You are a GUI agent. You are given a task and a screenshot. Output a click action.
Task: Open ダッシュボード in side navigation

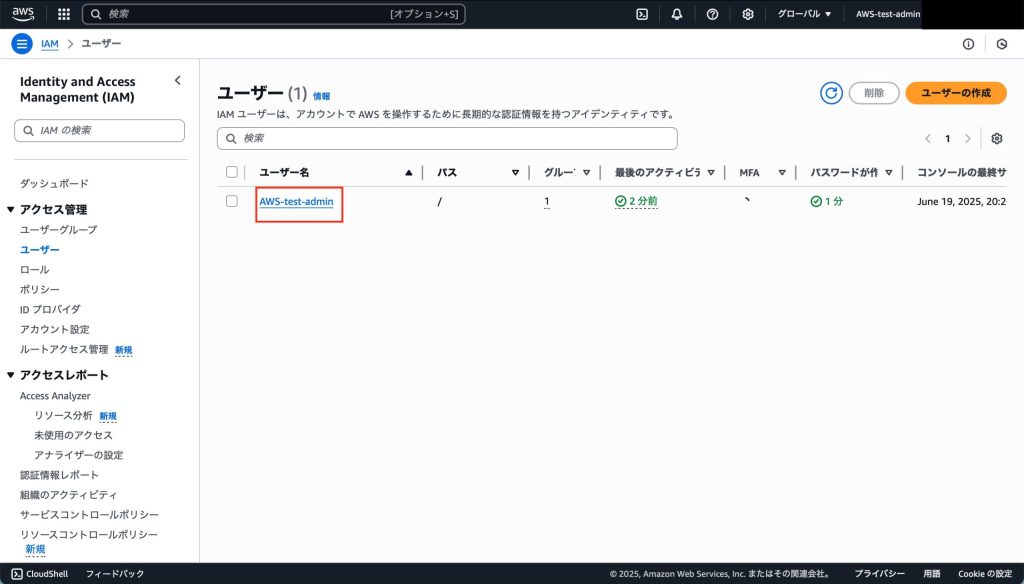(x=54, y=184)
